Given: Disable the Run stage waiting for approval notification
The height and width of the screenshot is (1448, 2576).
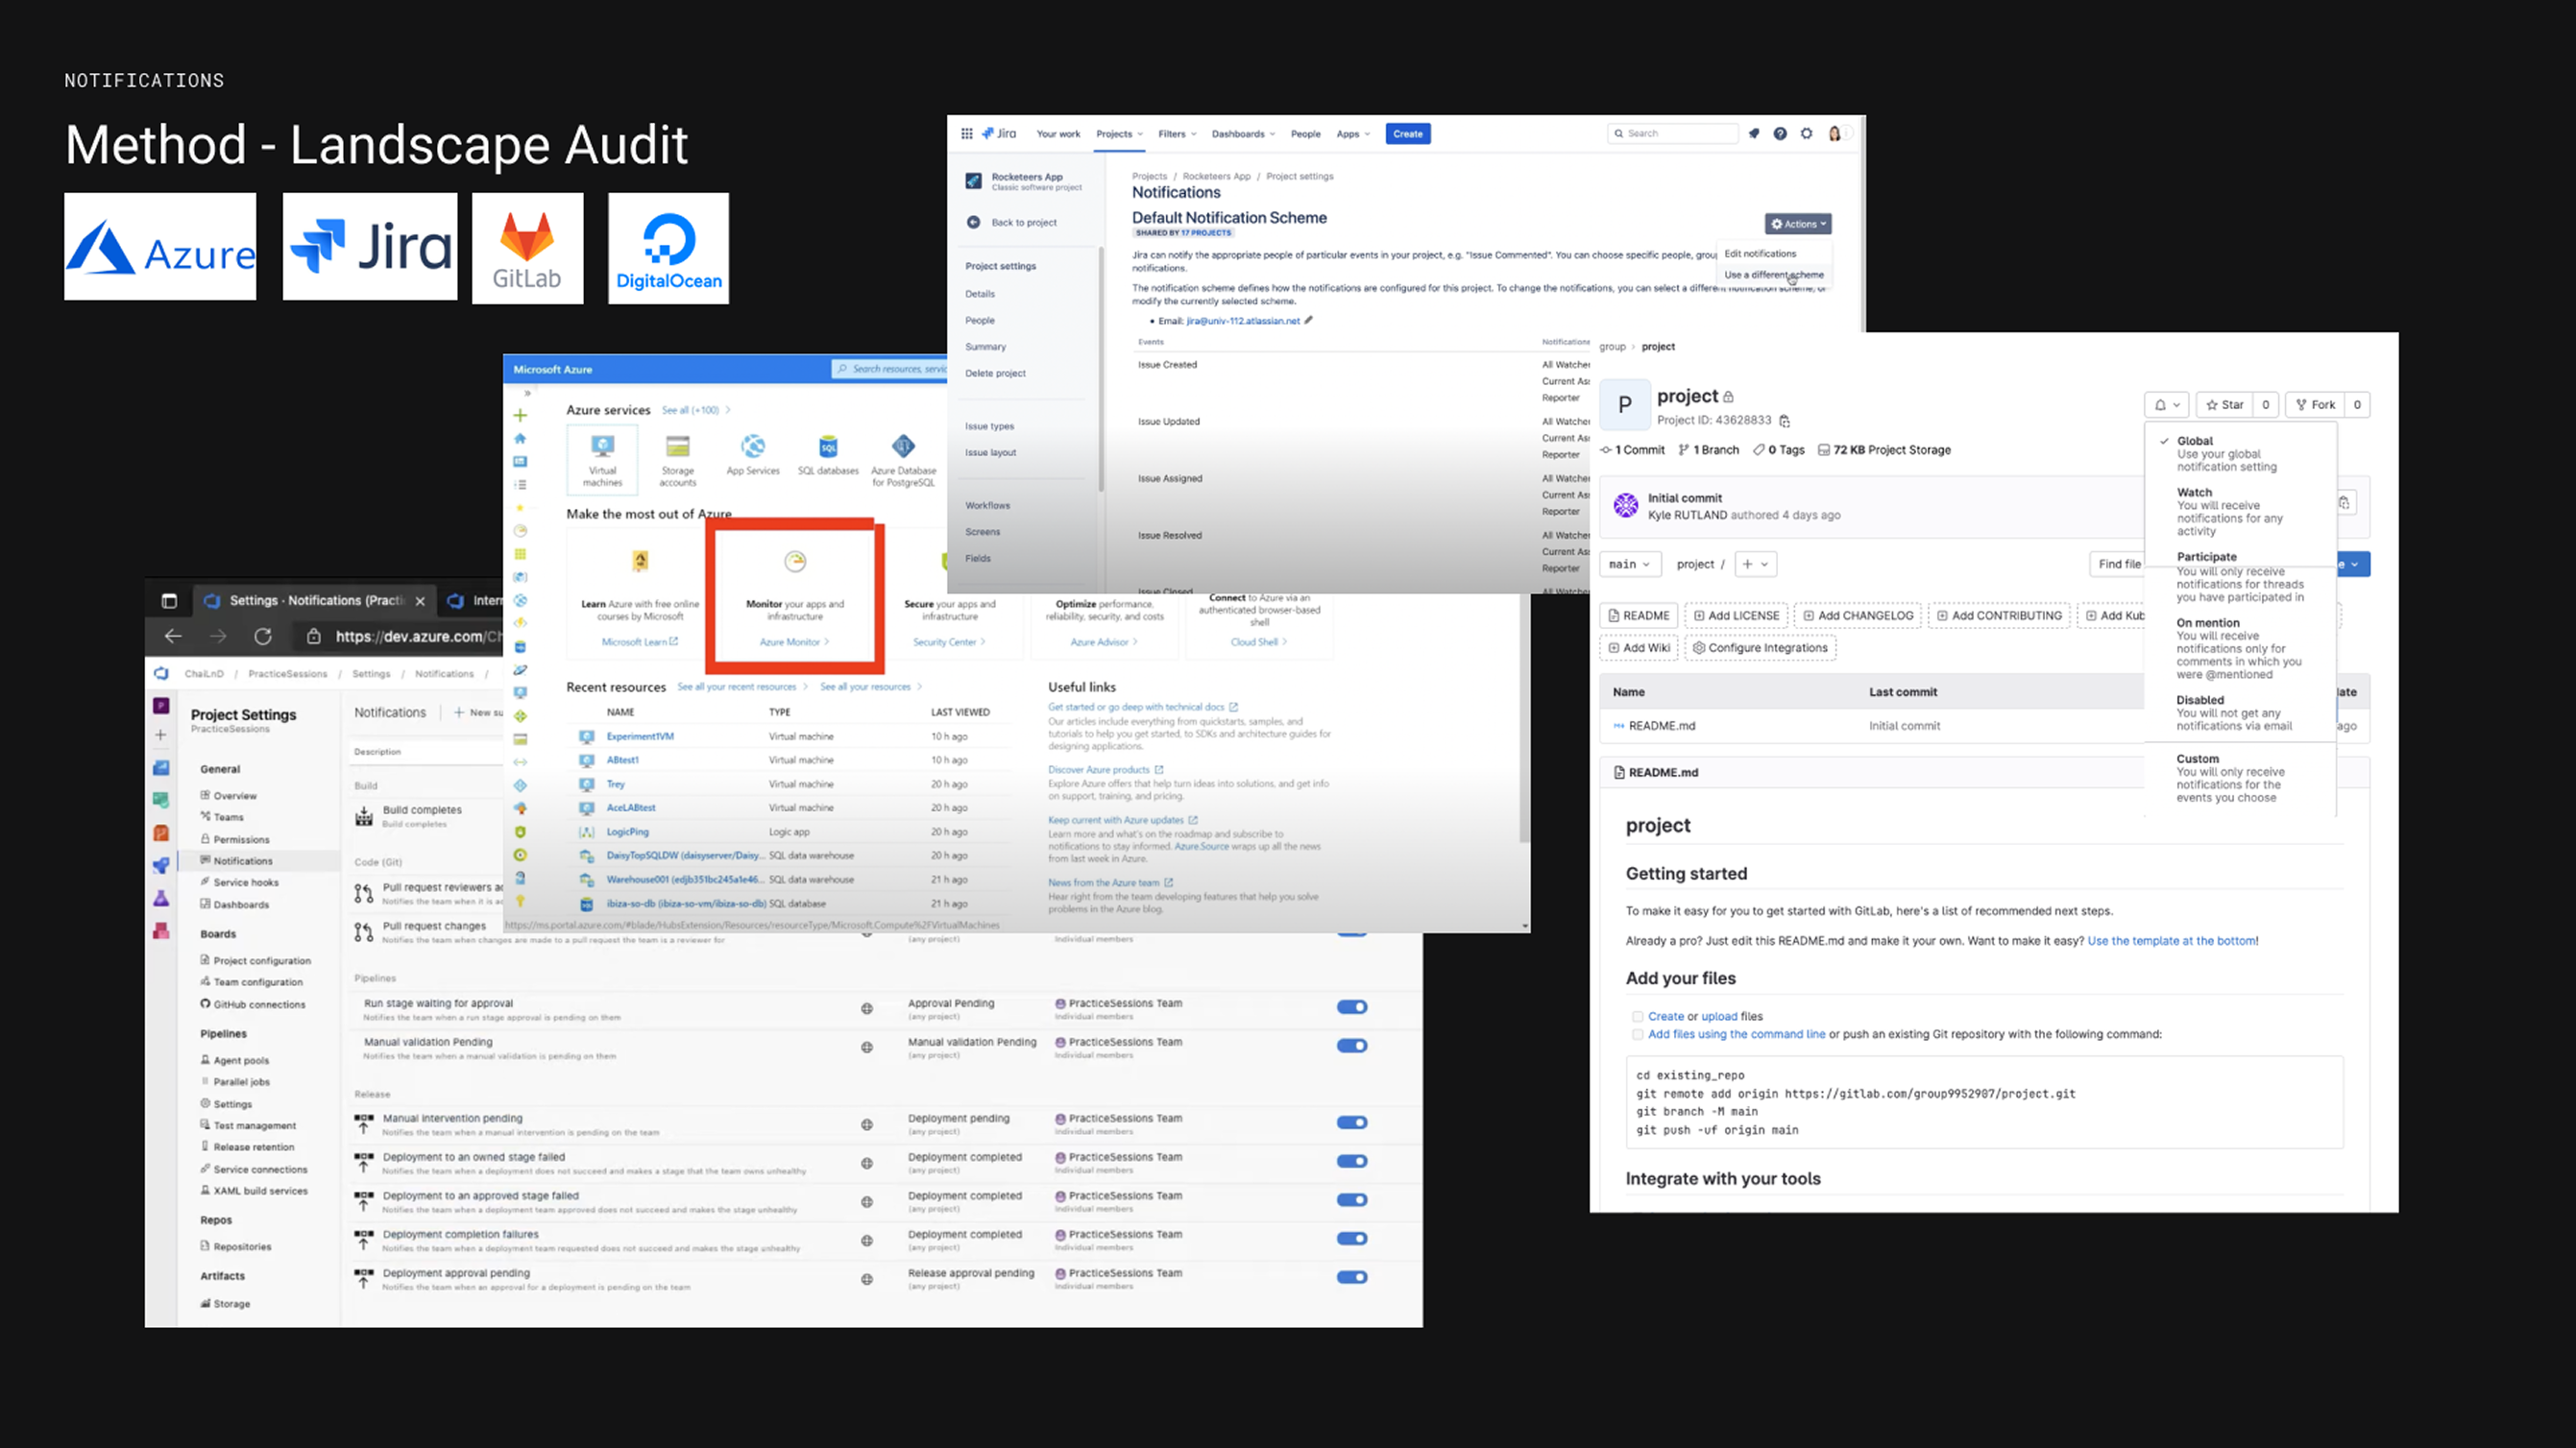Looking at the screenshot, I should pyautogui.click(x=1352, y=1007).
